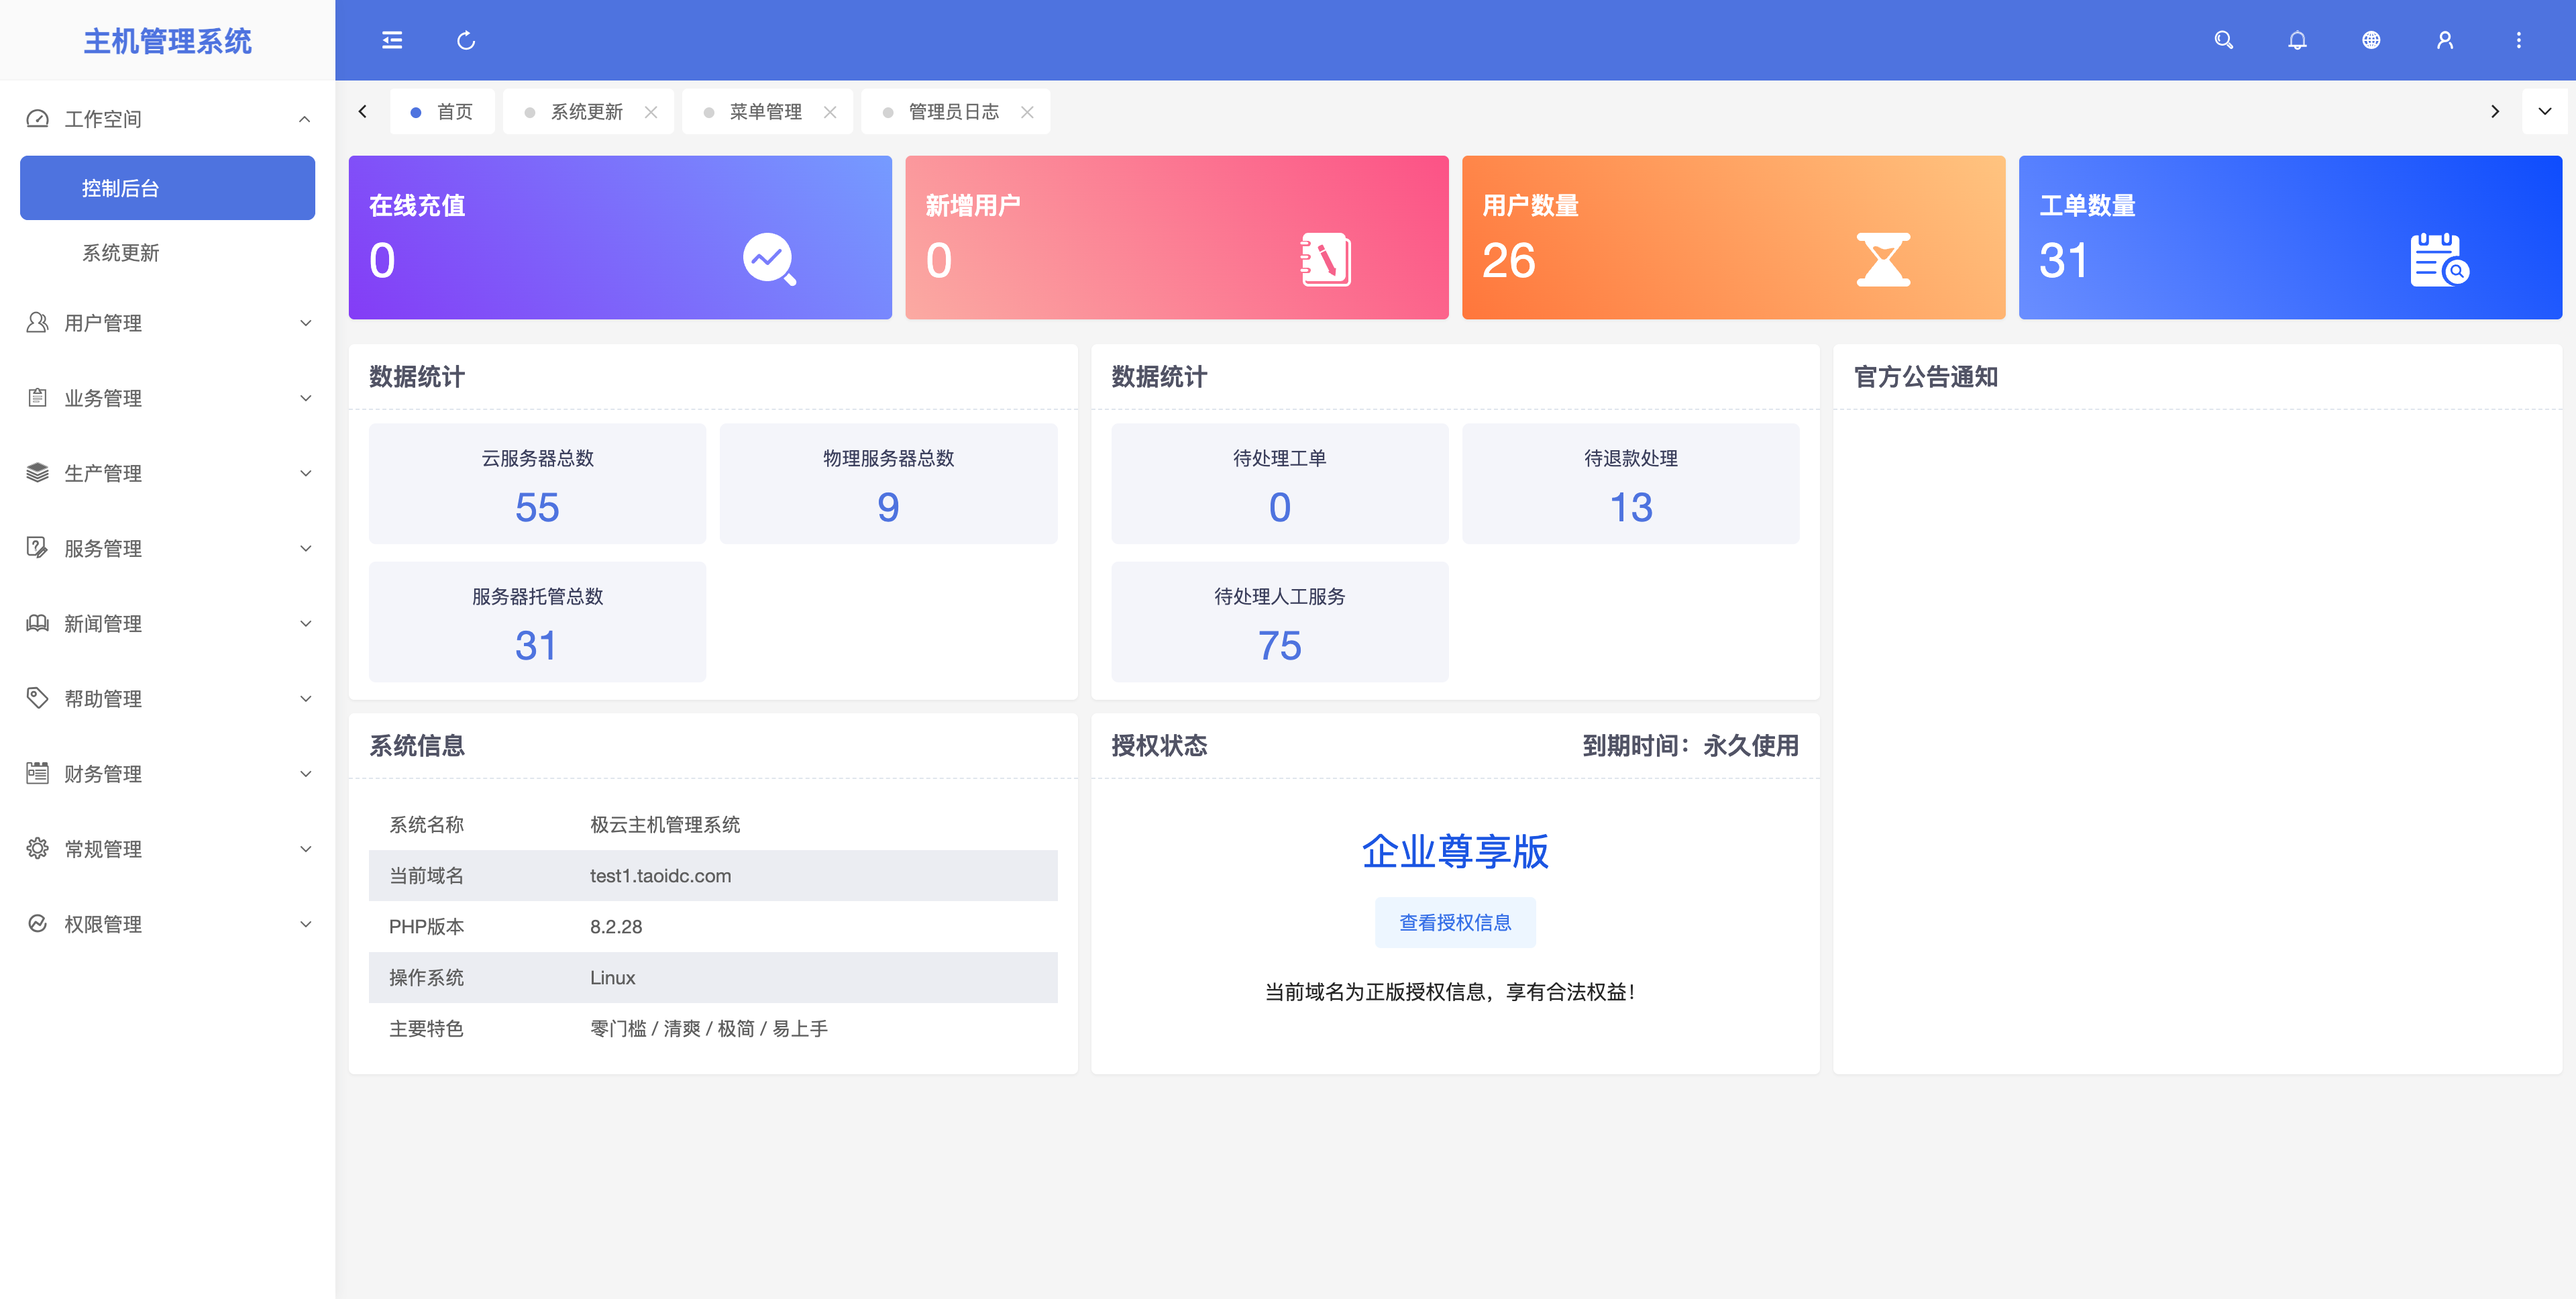The height and width of the screenshot is (1299, 2576).
Task: Open notifications bell icon
Action: click(2297, 40)
